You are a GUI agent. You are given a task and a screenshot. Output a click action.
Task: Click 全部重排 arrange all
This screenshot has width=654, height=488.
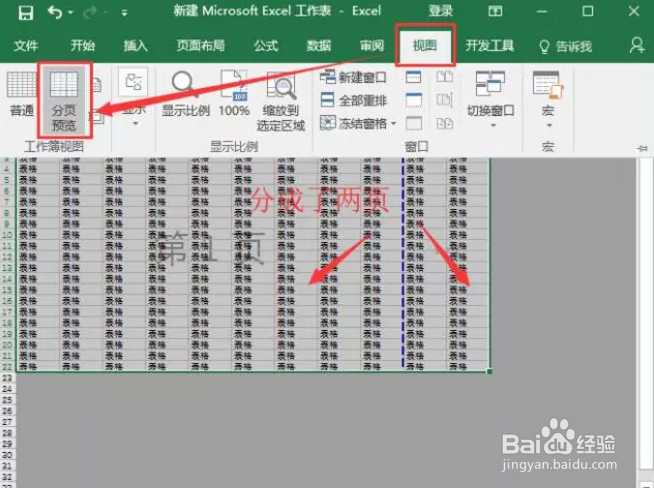353,100
